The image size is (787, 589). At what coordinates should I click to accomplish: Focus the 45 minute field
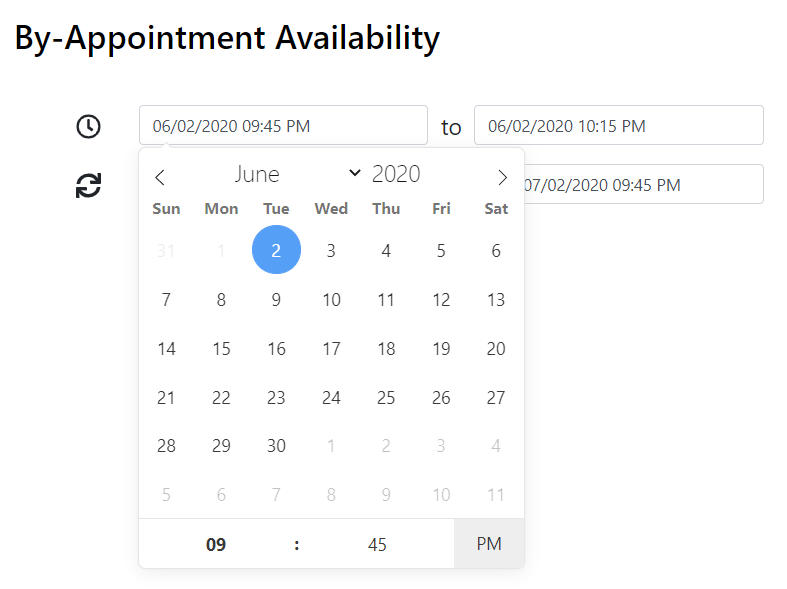tap(377, 545)
